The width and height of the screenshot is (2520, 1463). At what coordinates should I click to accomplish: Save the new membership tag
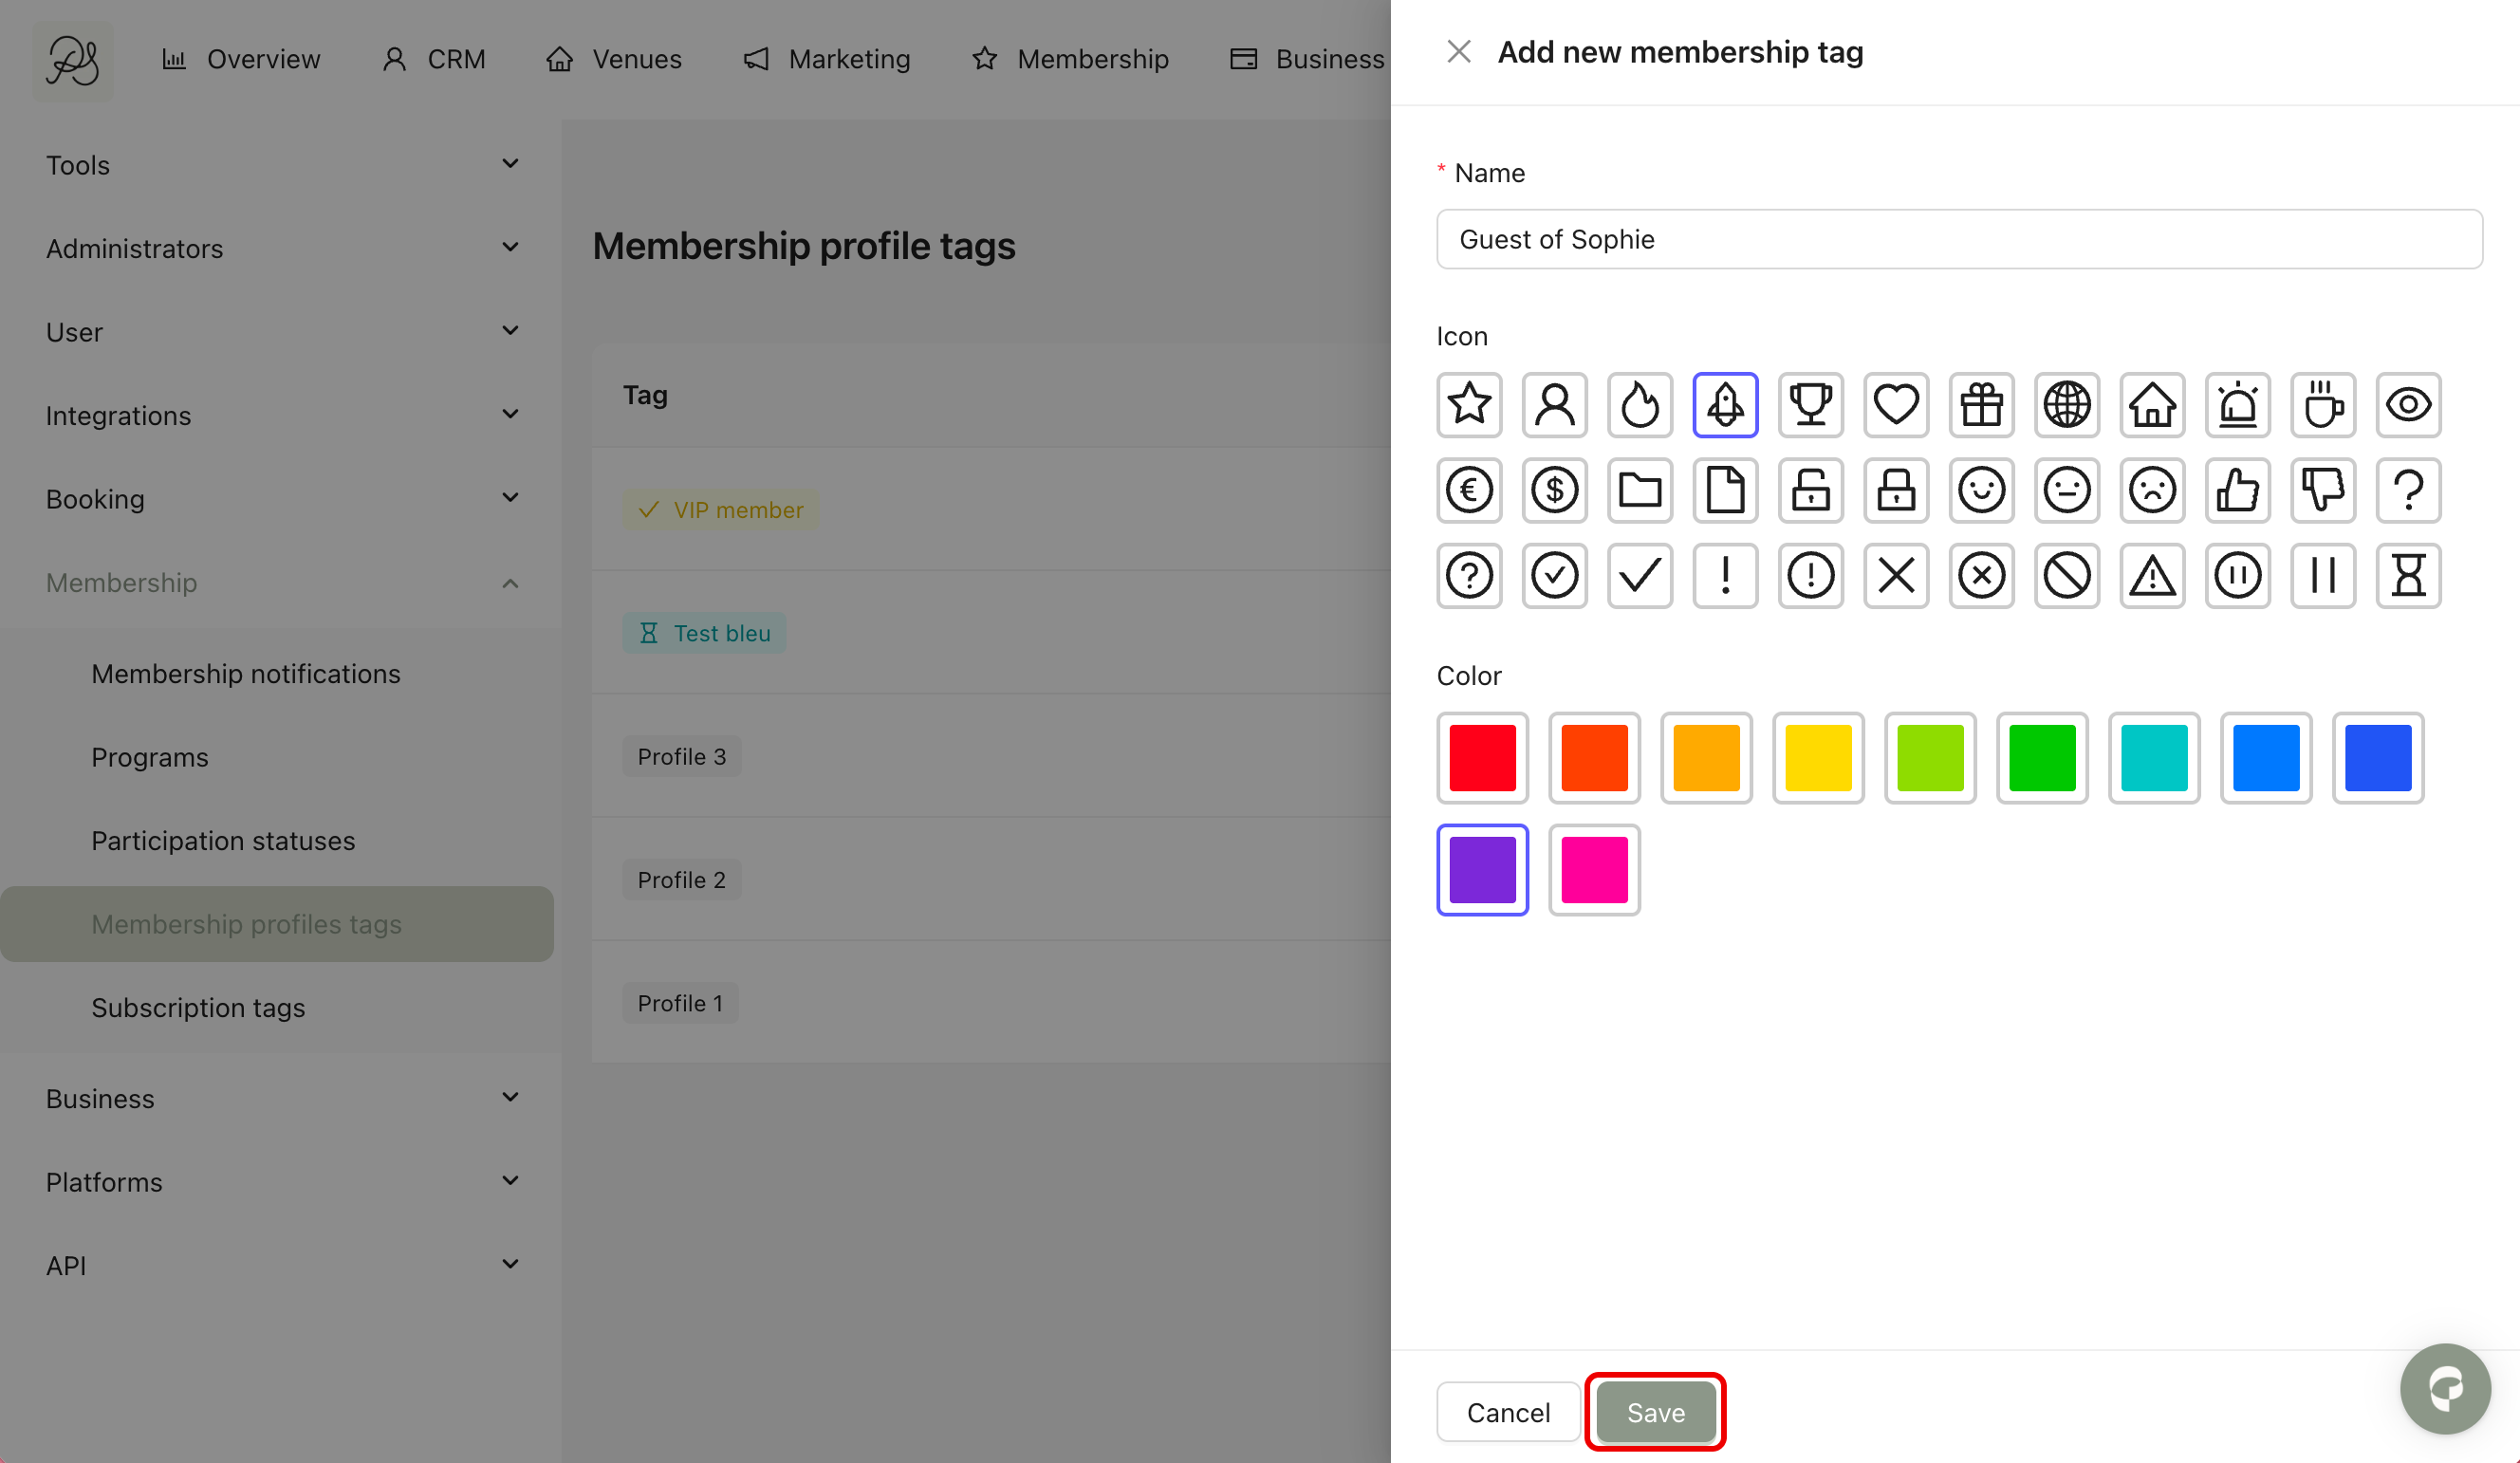pos(1655,1412)
